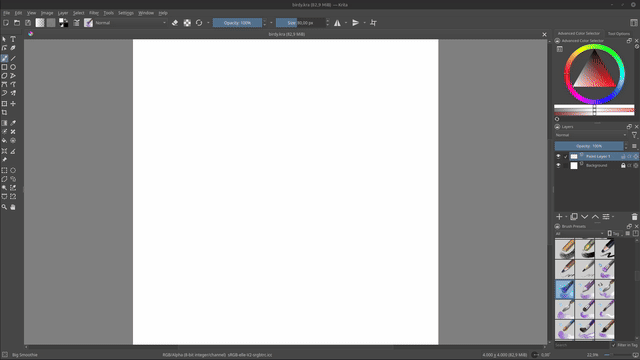Hide the Background layer with its eye icon
This screenshot has width=640, height=360.
(558, 165)
